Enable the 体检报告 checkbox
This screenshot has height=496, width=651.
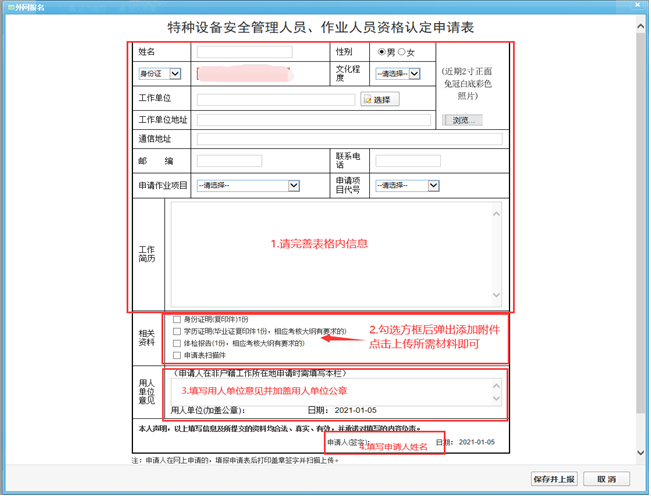(x=177, y=343)
